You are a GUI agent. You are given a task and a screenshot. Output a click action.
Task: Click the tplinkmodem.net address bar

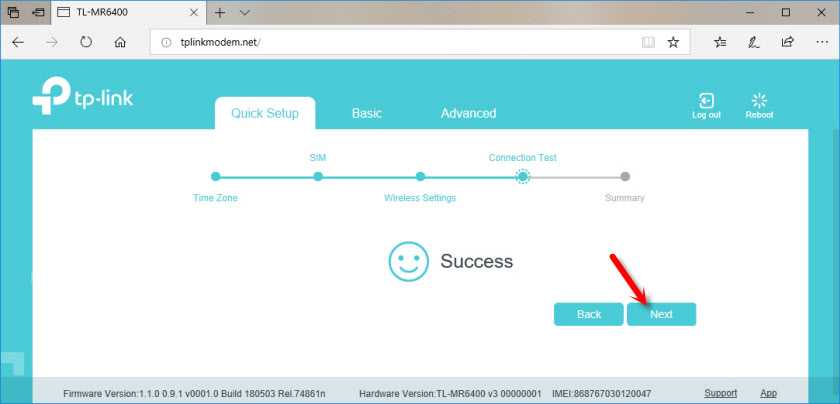(x=400, y=43)
